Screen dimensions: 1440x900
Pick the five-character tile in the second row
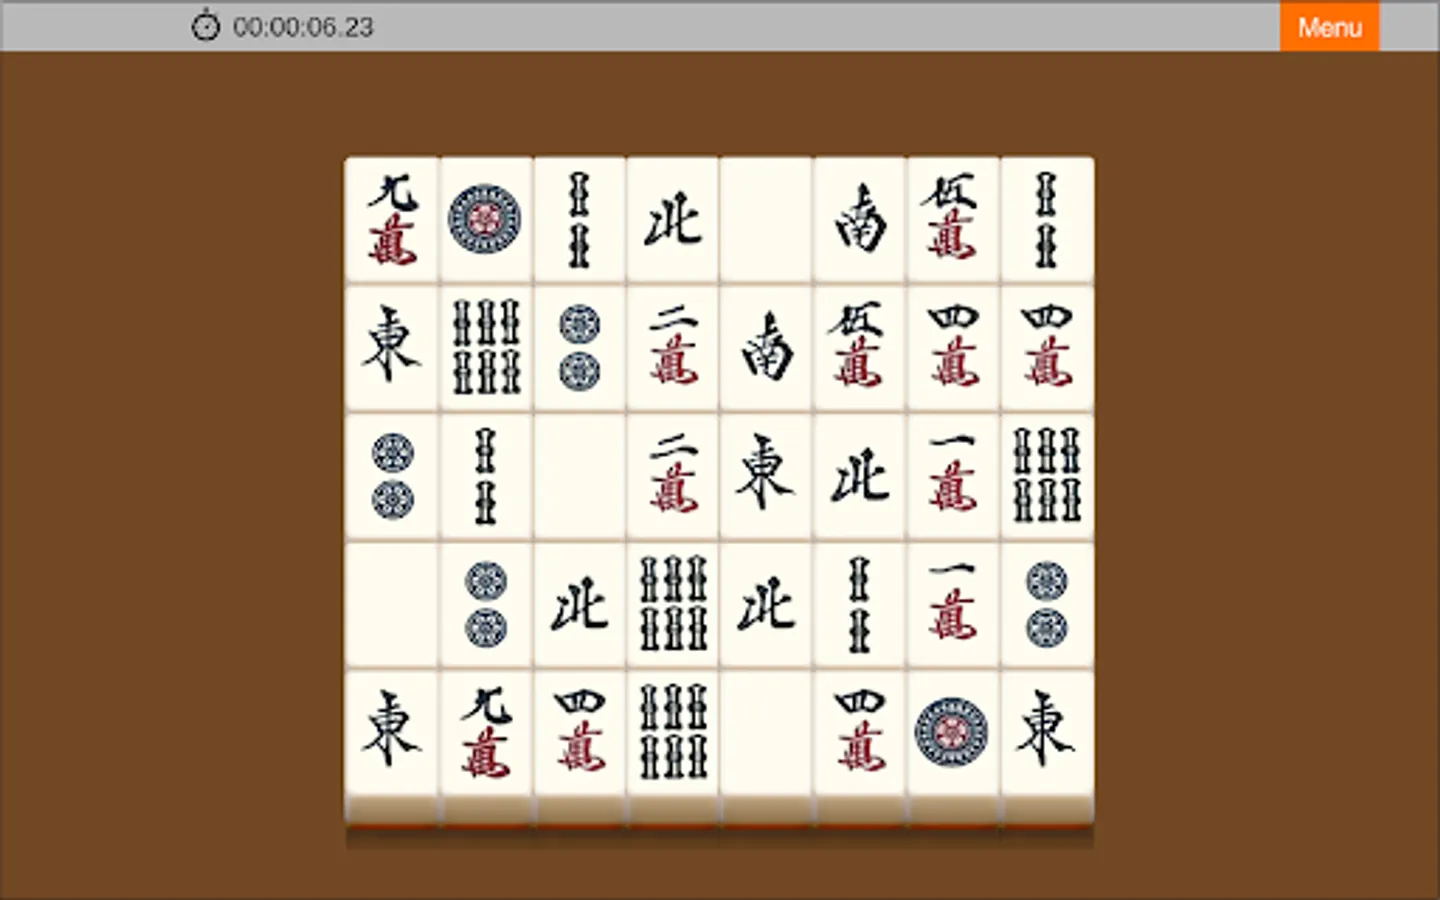(x=859, y=348)
